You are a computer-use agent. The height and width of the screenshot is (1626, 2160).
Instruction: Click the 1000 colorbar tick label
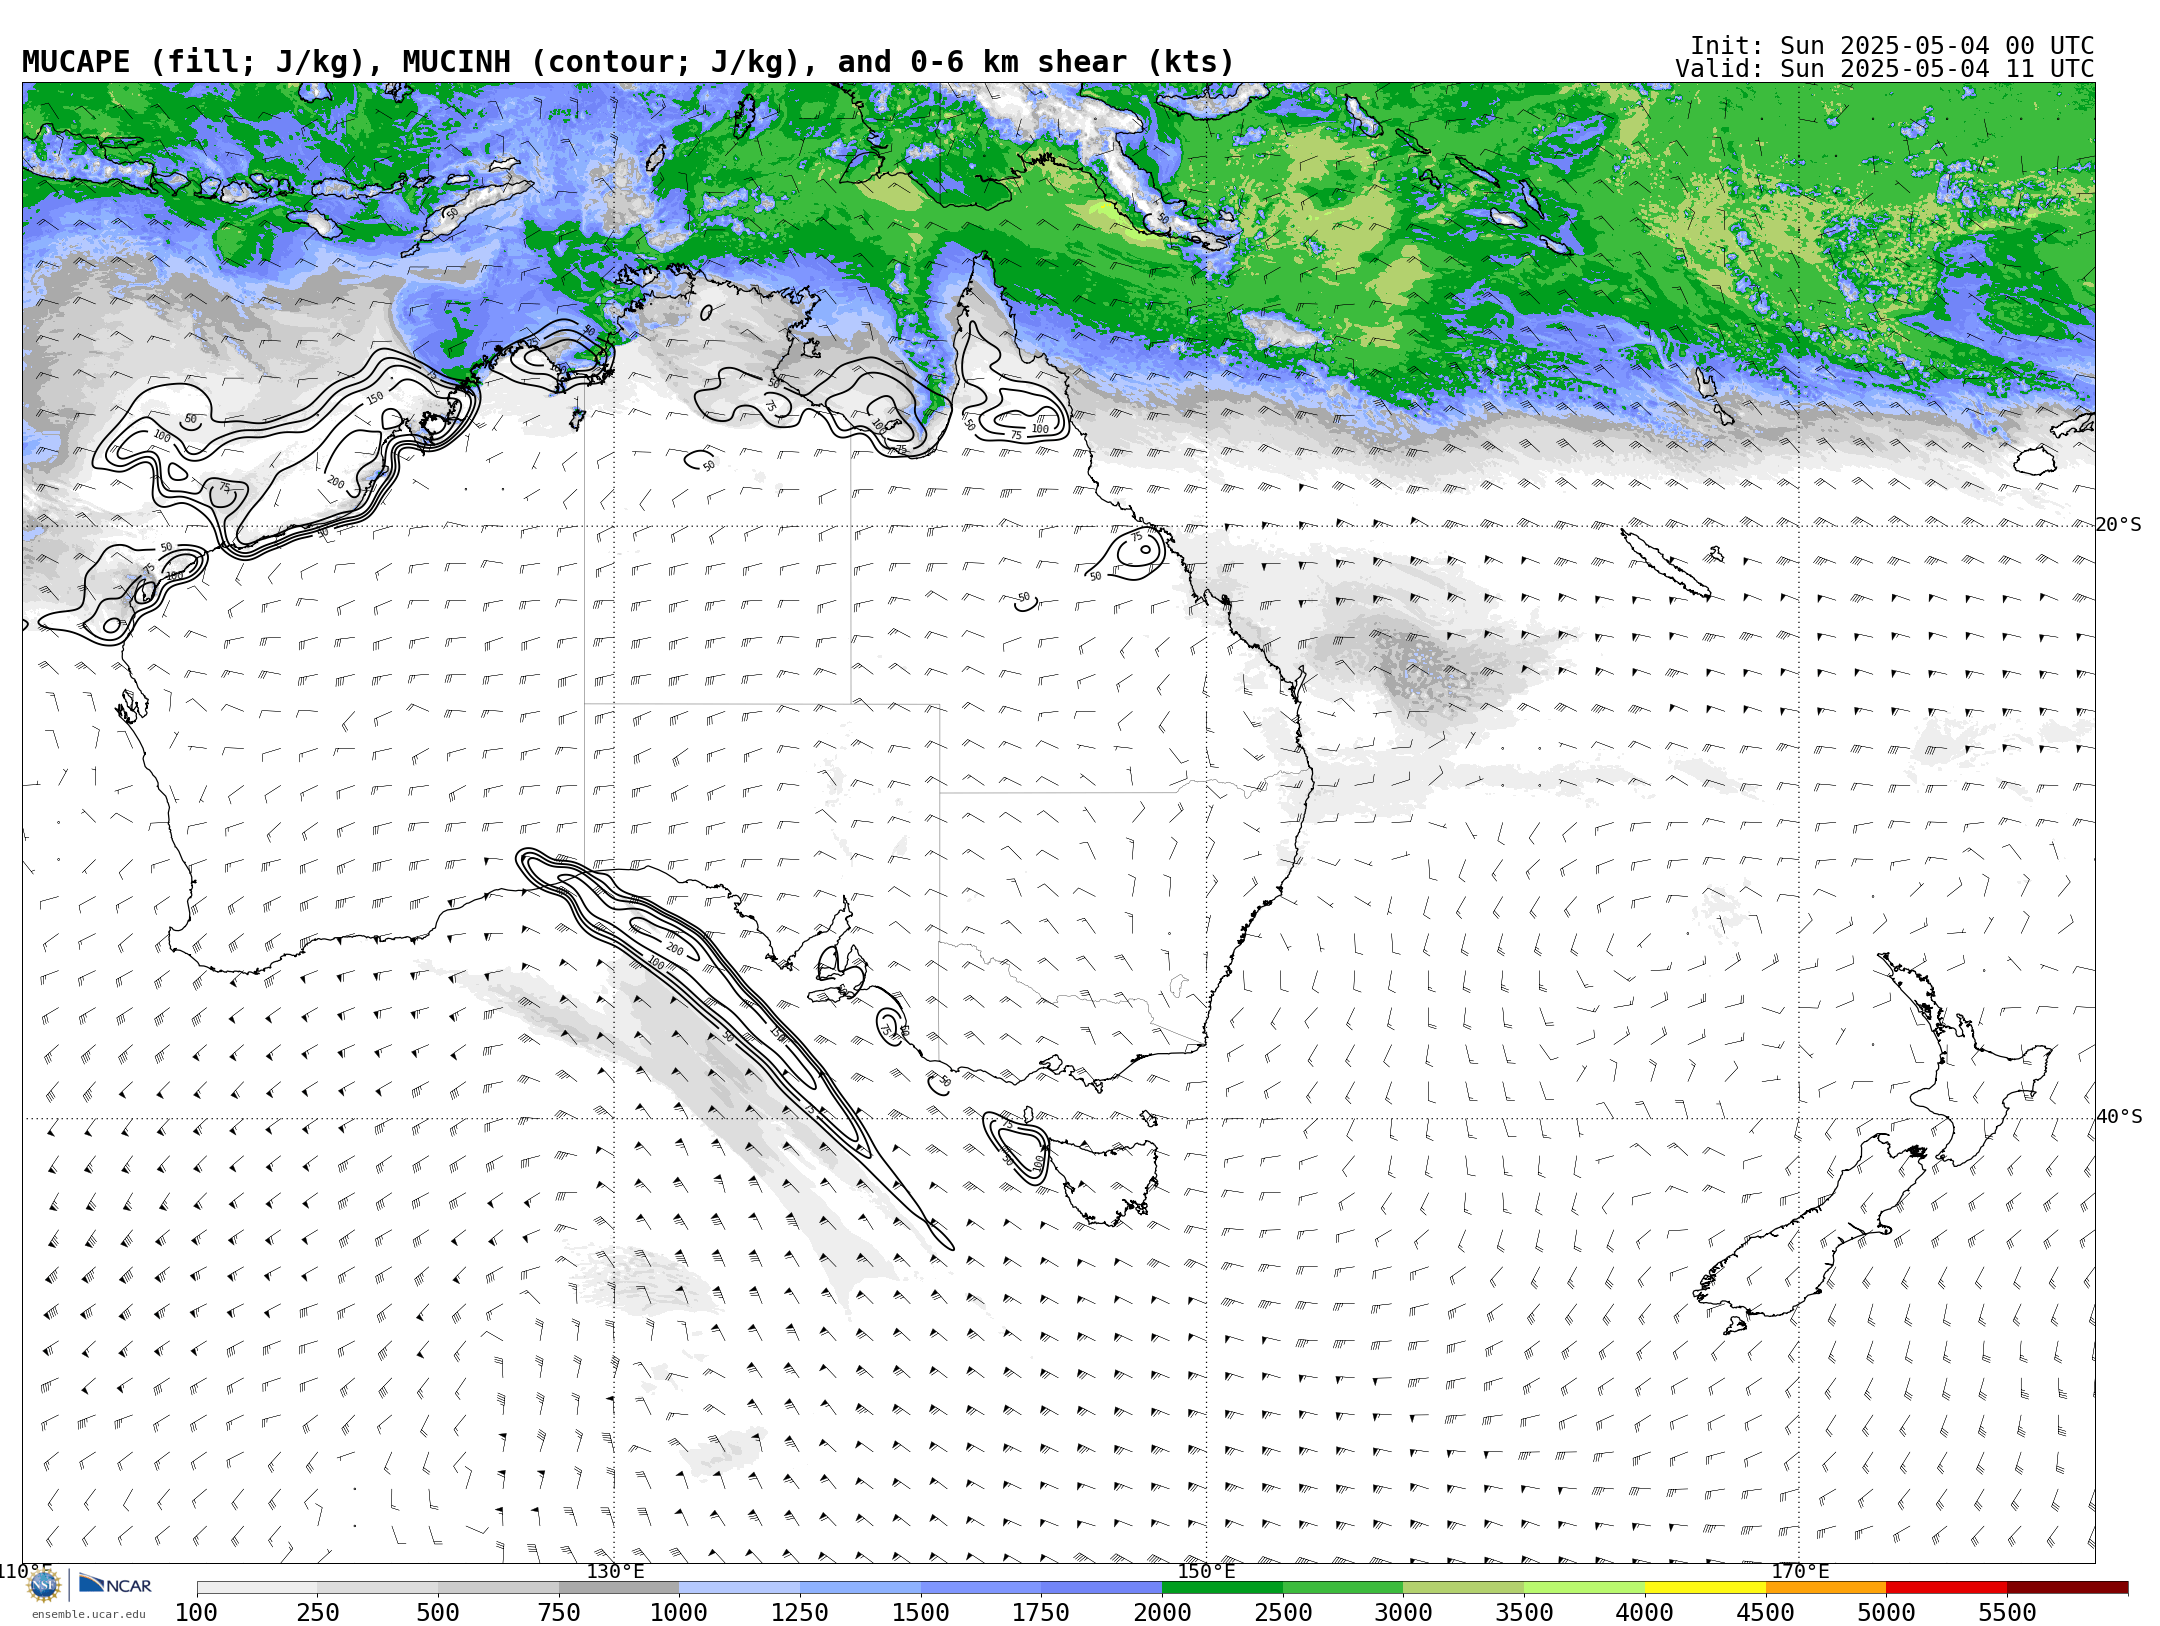coord(679,1612)
